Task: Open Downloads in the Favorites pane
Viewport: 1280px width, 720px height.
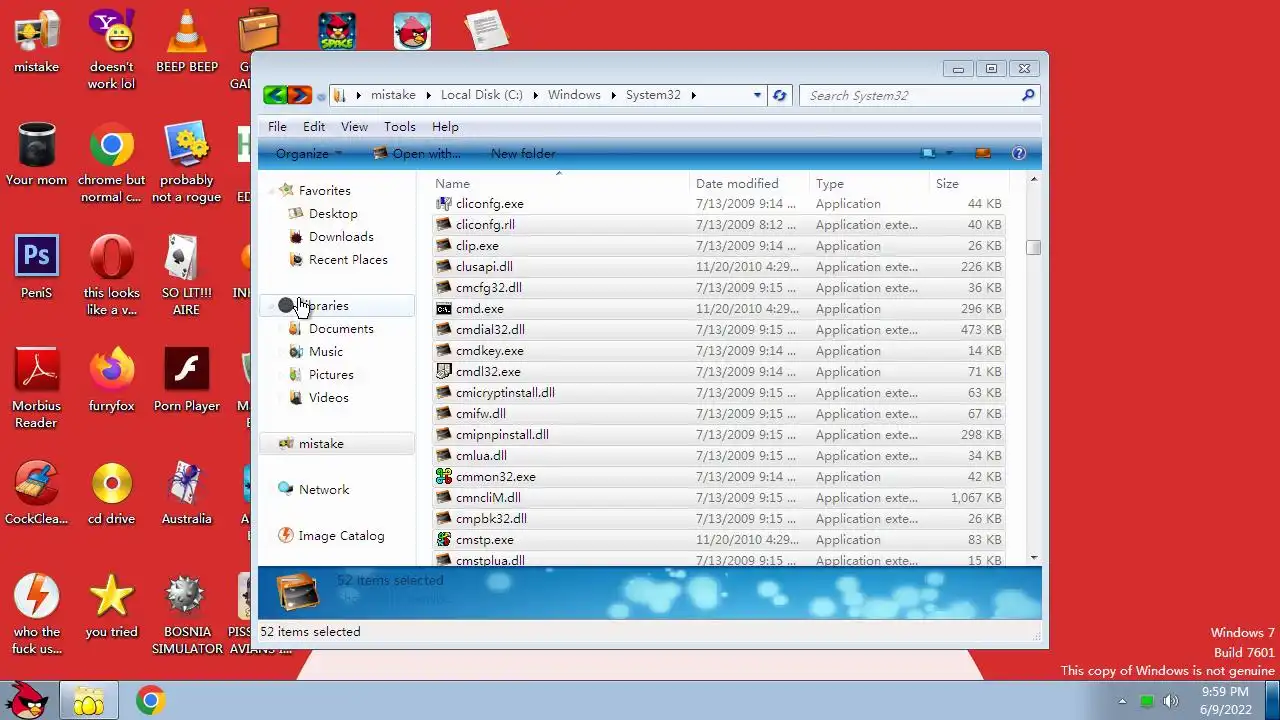Action: pos(341,237)
